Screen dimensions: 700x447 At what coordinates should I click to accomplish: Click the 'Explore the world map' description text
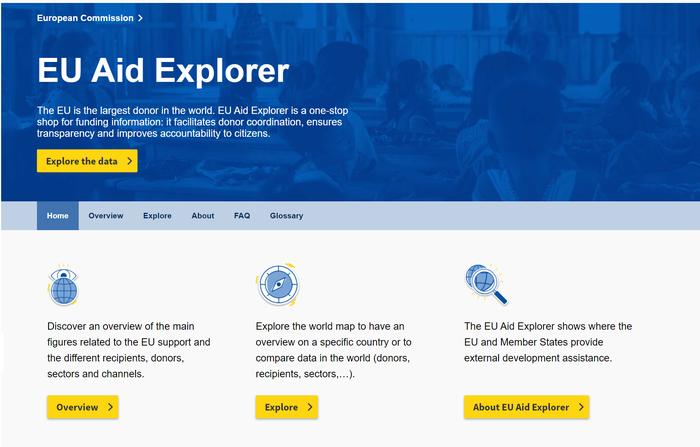333,350
